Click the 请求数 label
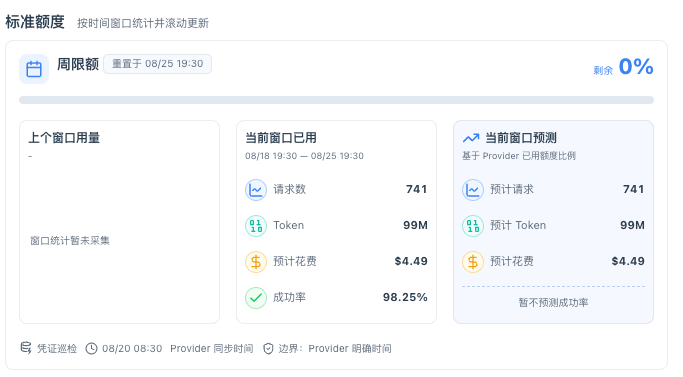Image resolution: width=683 pixels, height=377 pixels. [x=289, y=189]
